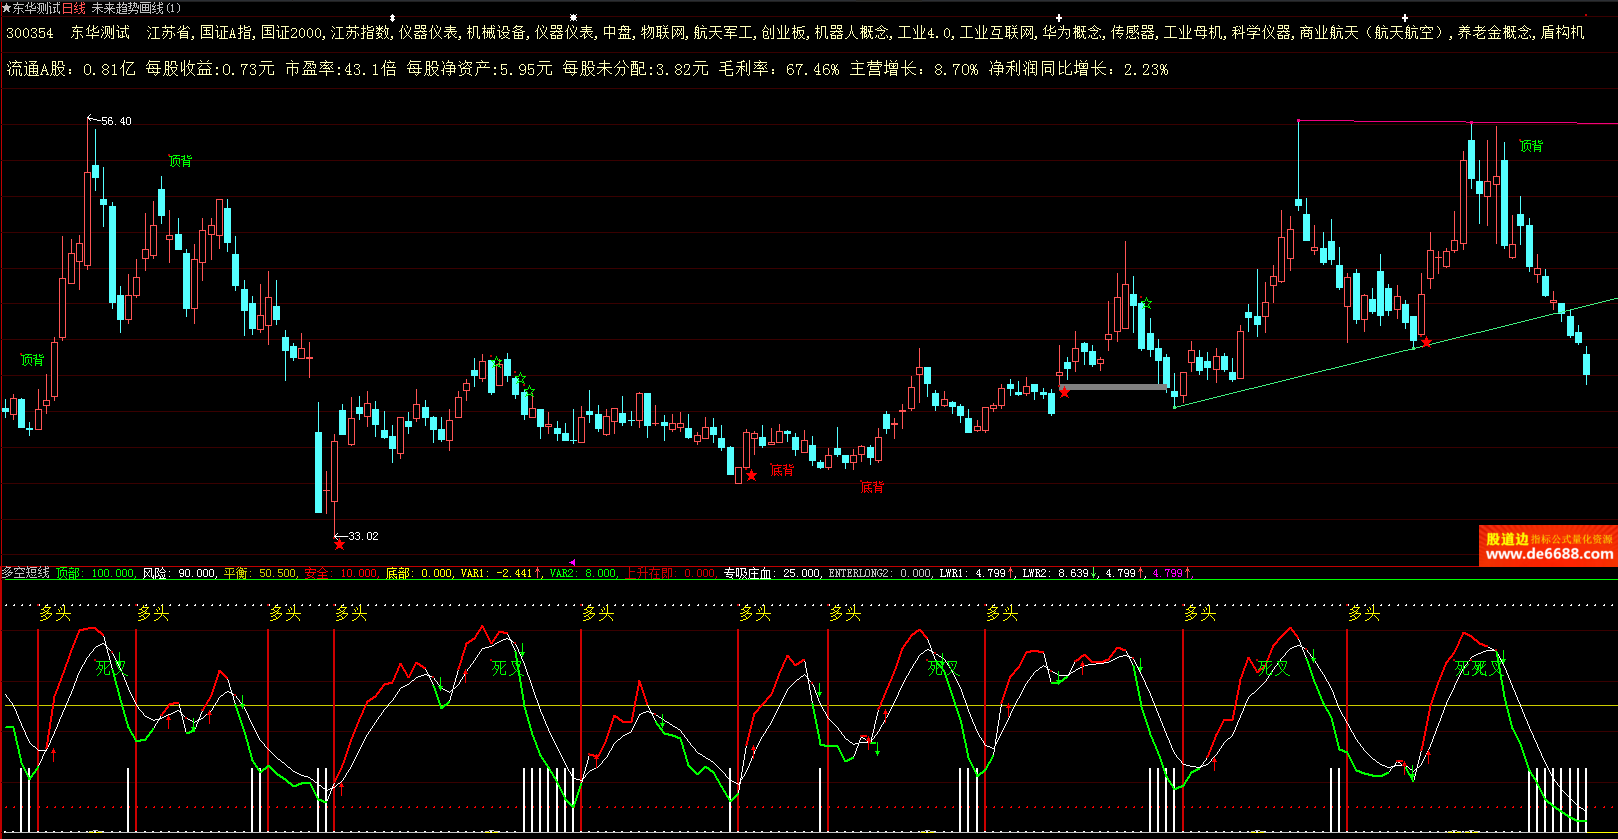Screen dimensions: 1618x839
Task: Click the red star on the green trendline
Action: (x=1426, y=343)
